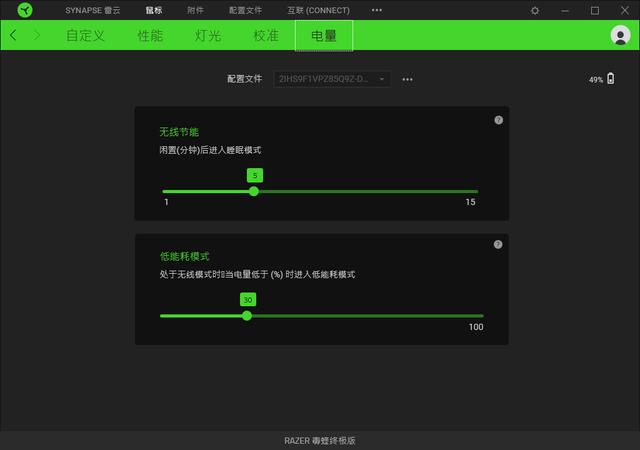Open the 配置文件 profile dropdown

tap(332, 79)
